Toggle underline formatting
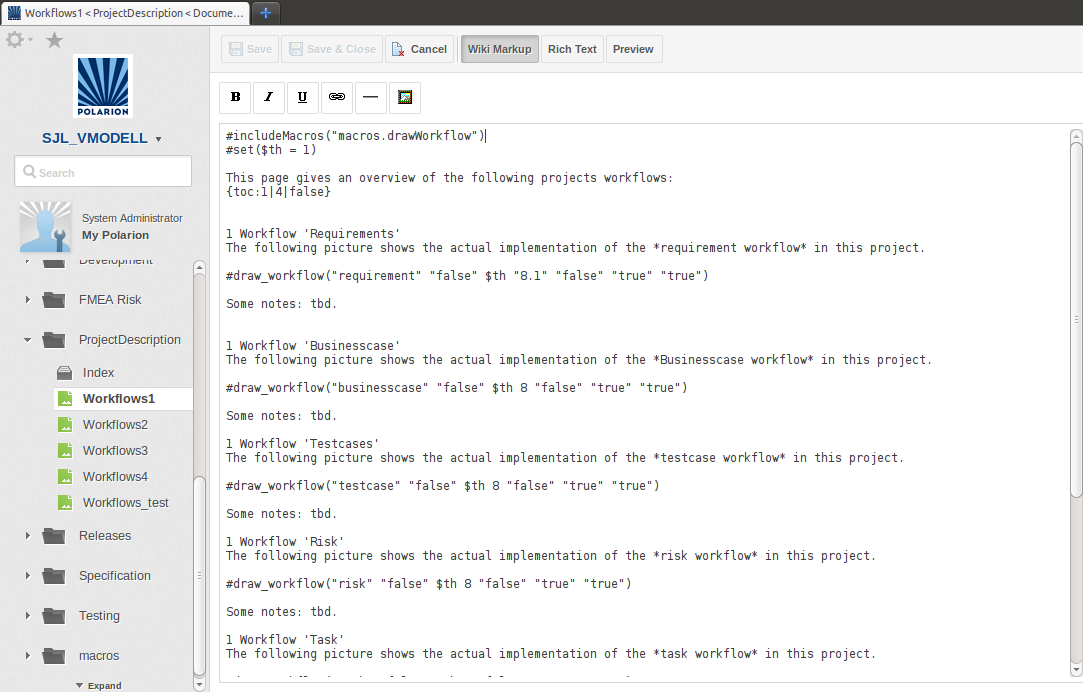The height and width of the screenshot is (692, 1083). (x=302, y=97)
